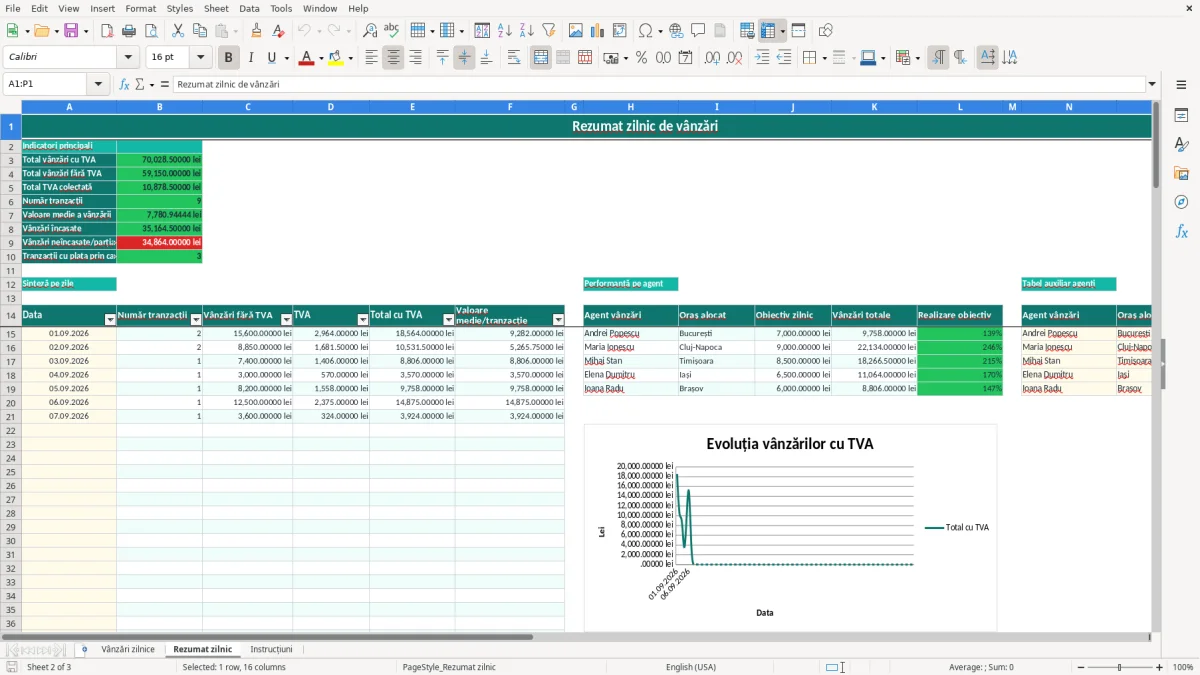Clear direct formatting

coord(278,31)
